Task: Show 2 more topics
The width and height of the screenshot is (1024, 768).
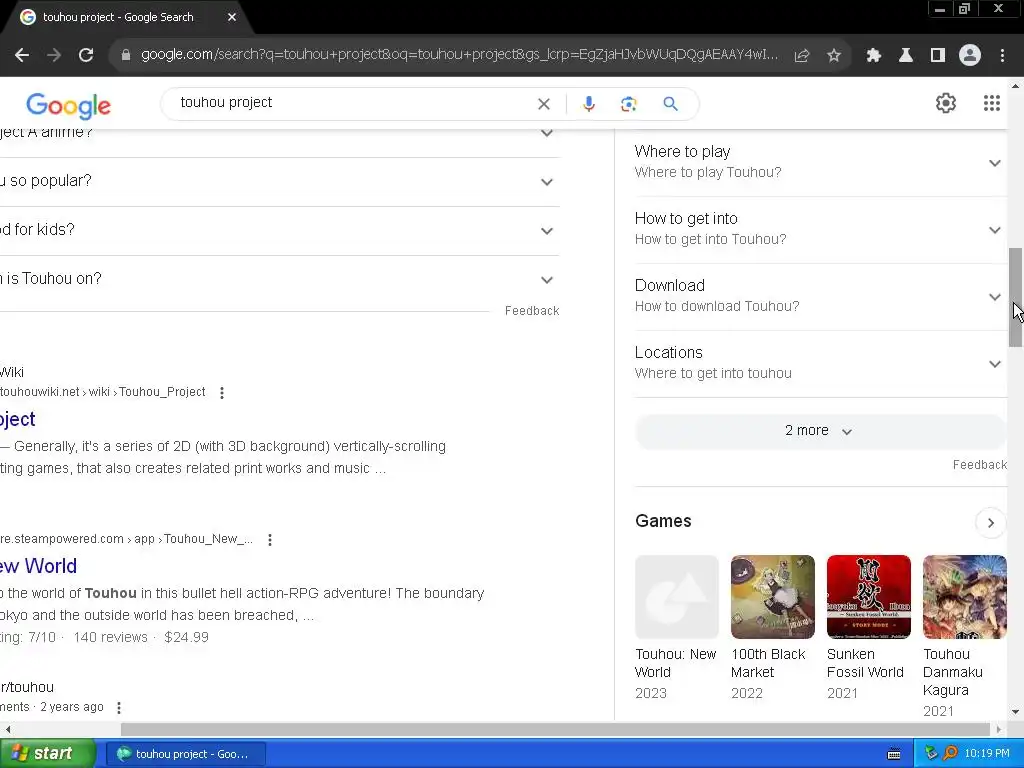Action: click(820, 431)
